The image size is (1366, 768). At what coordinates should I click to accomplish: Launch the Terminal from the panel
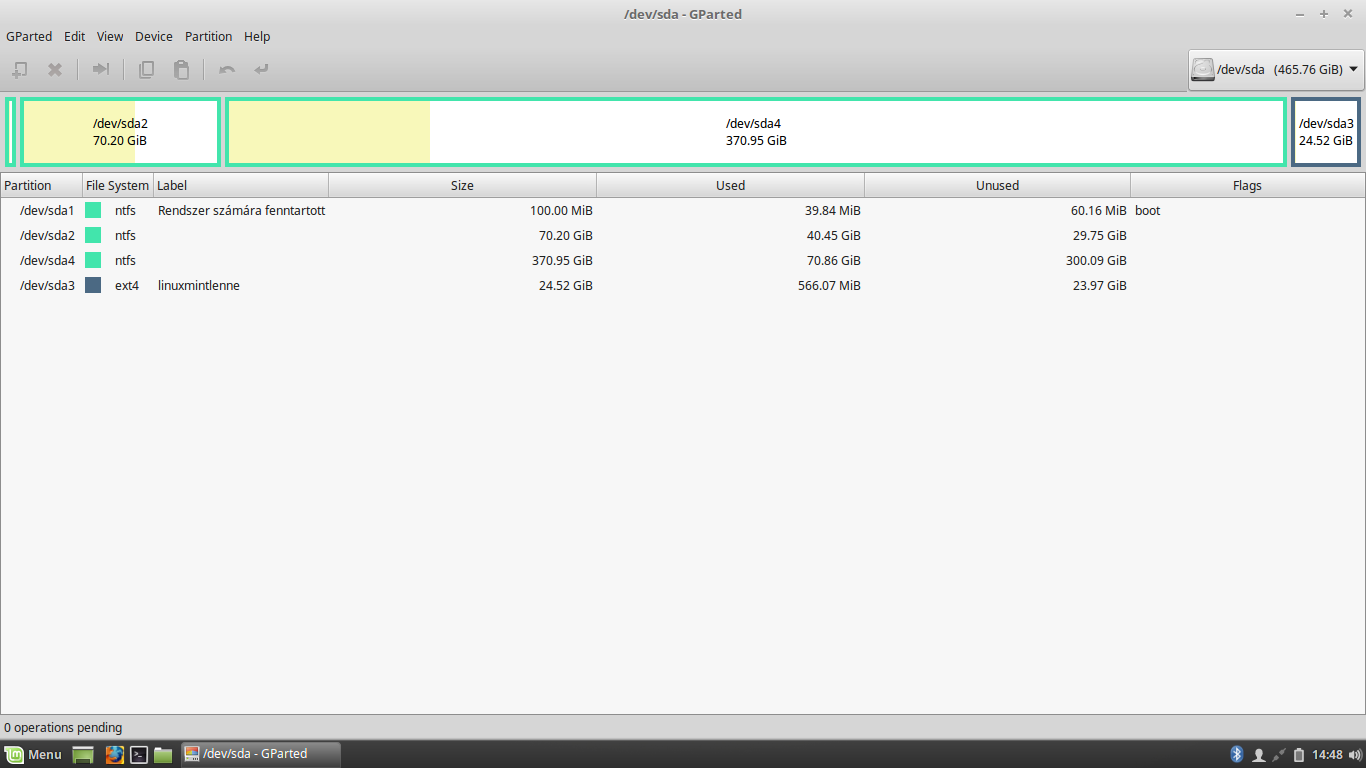(140, 755)
